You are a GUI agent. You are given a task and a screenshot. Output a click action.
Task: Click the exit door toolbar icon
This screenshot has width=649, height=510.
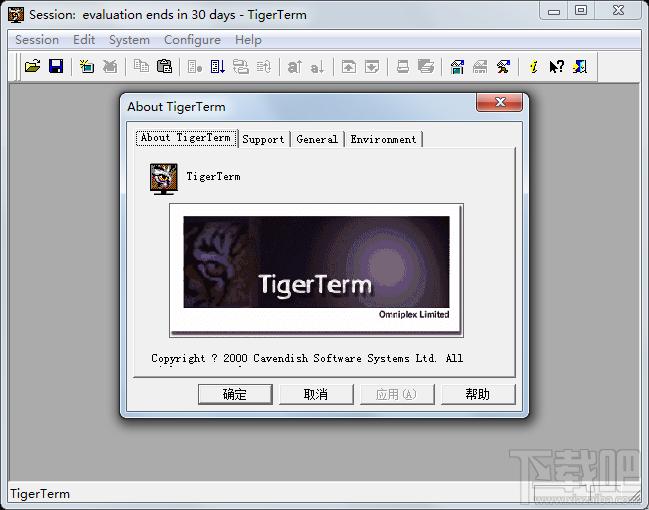(580, 66)
